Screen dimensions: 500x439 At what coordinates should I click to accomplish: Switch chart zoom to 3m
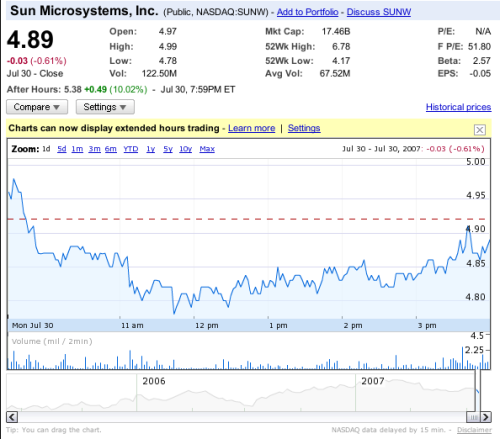pos(94,149)
